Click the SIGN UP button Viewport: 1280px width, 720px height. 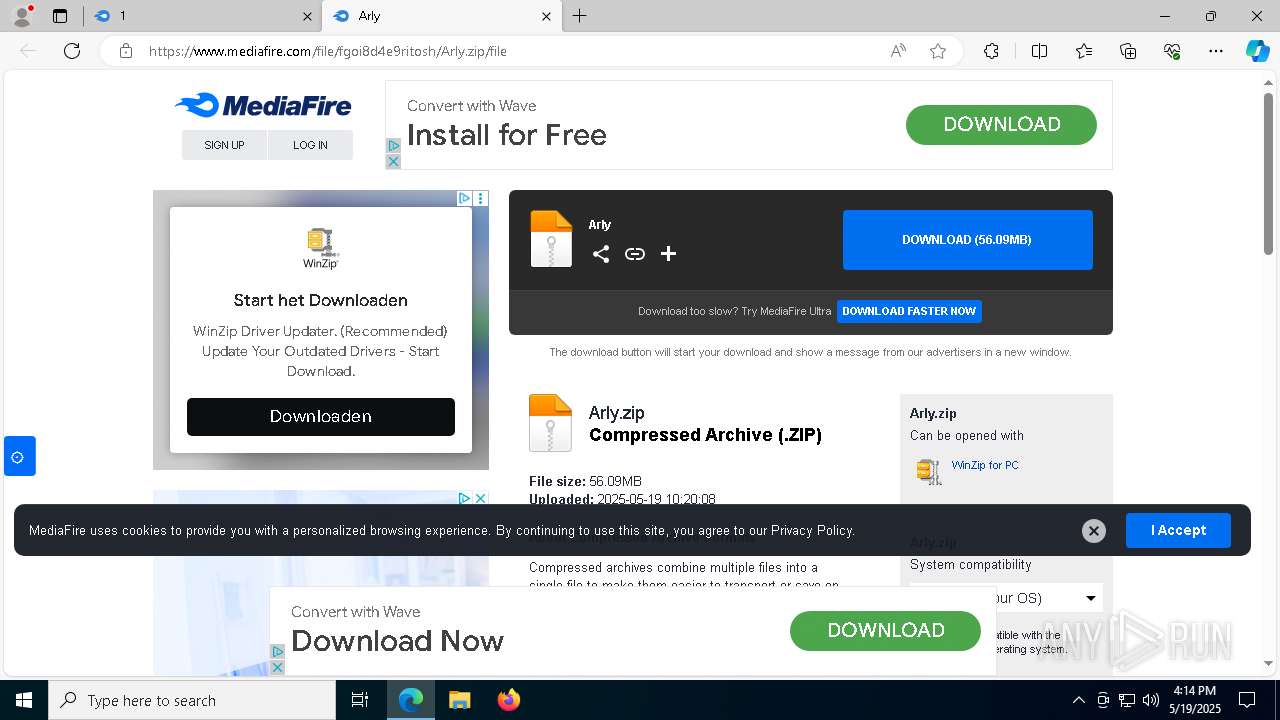point(224,145)
